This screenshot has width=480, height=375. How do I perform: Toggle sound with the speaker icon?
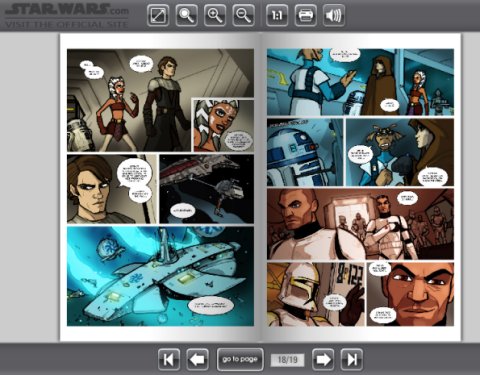click(334, 15)
